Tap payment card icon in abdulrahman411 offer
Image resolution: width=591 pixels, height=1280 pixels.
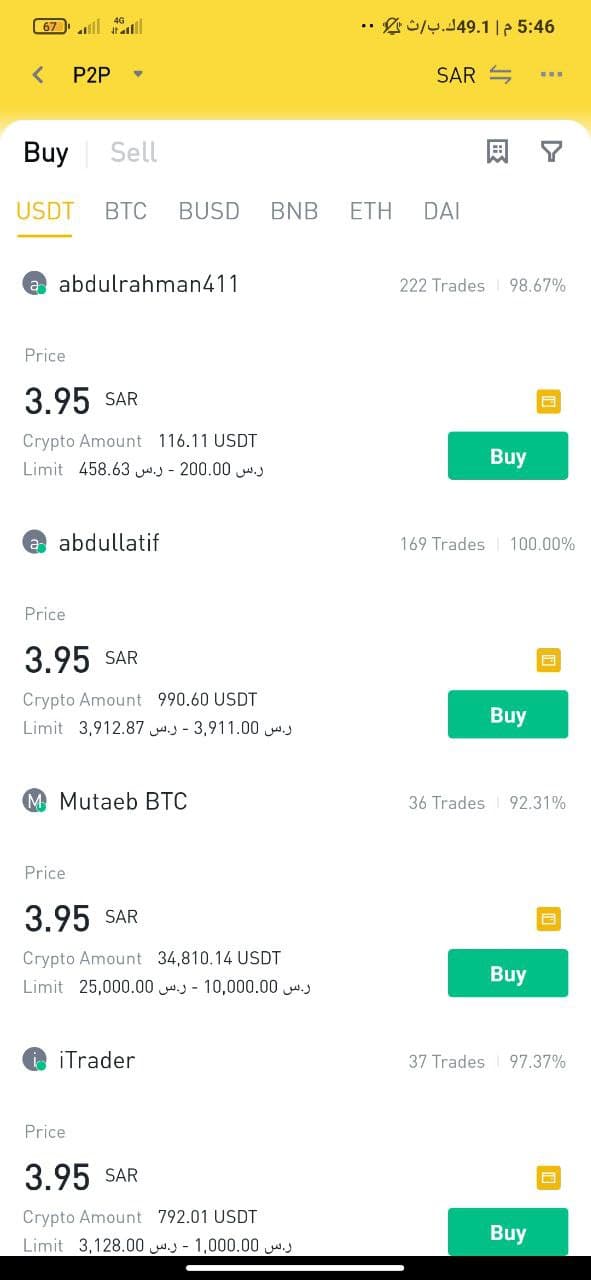[x=548, y=402]
